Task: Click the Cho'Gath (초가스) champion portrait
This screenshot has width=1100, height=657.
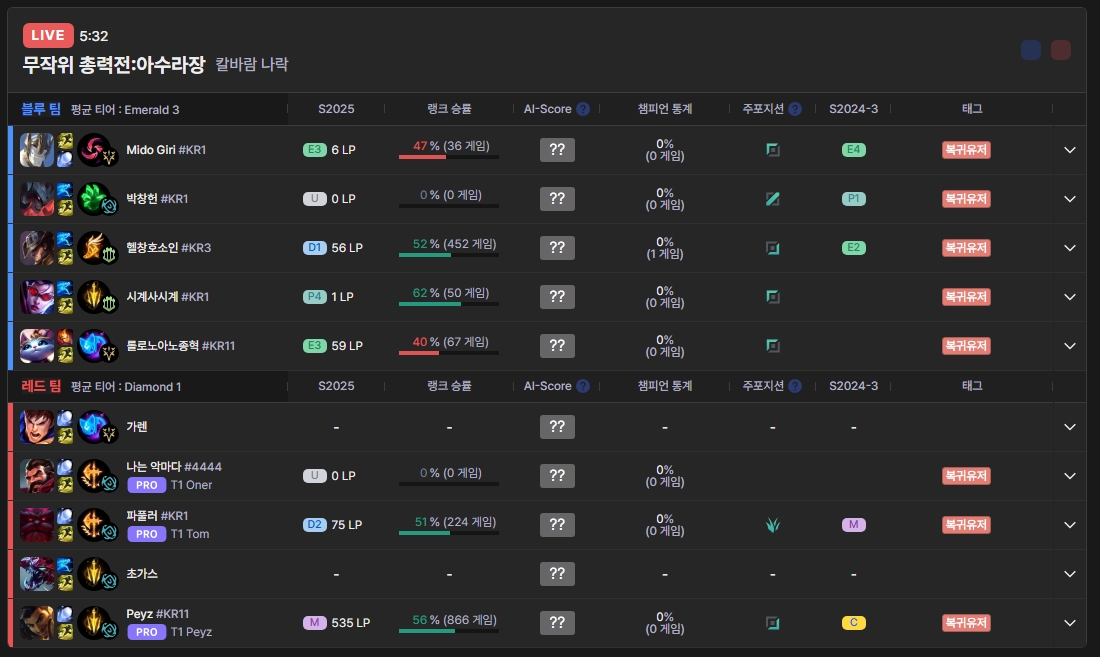Action: coord(37,574)
